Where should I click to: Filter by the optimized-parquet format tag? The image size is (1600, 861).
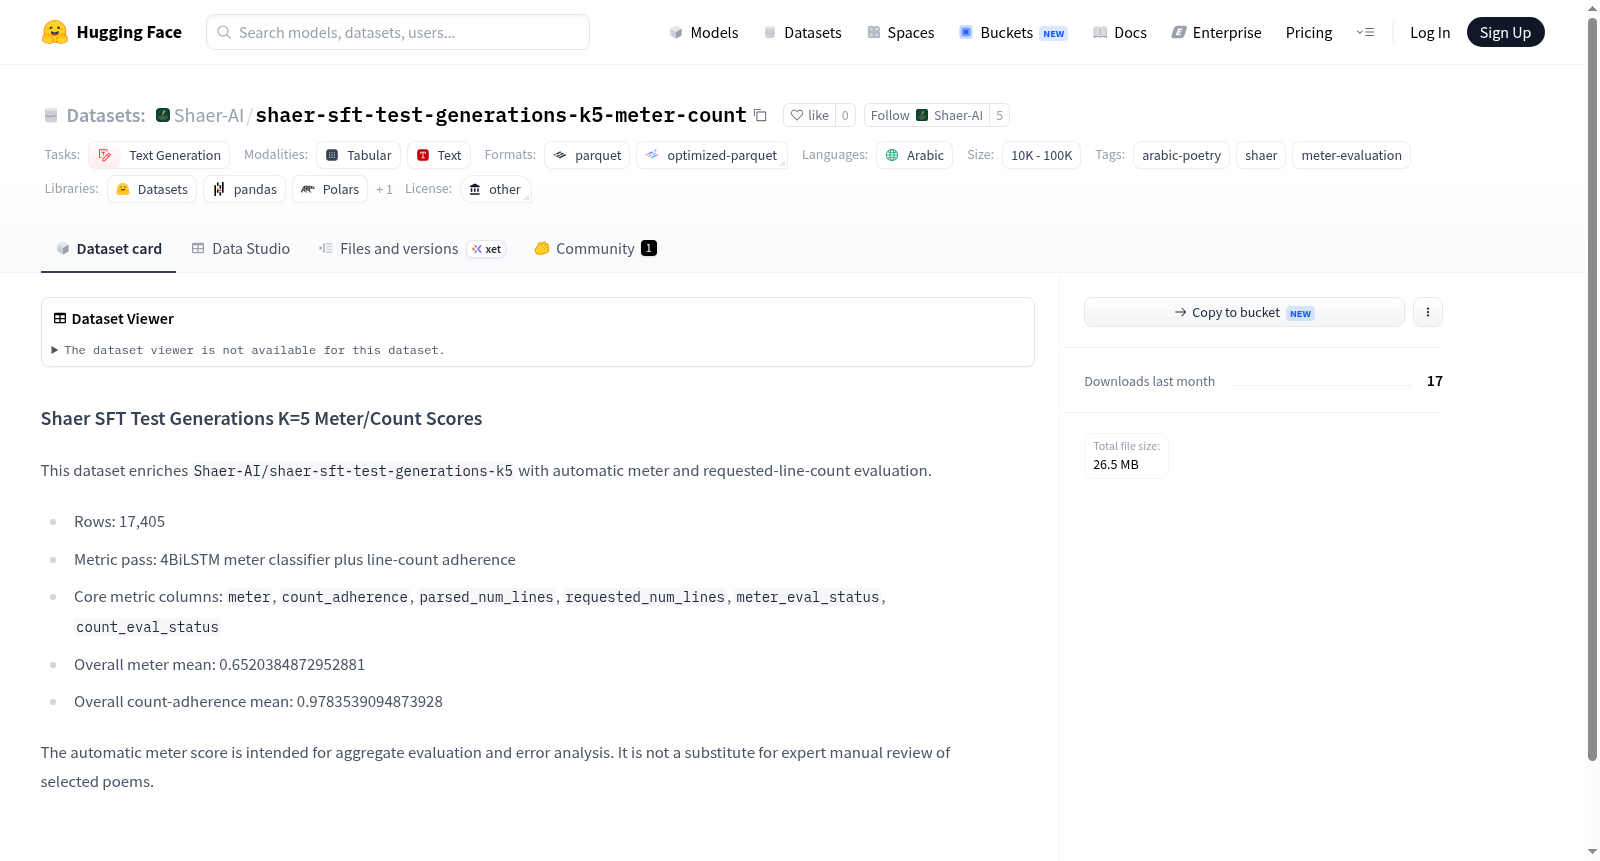(712, 155)
